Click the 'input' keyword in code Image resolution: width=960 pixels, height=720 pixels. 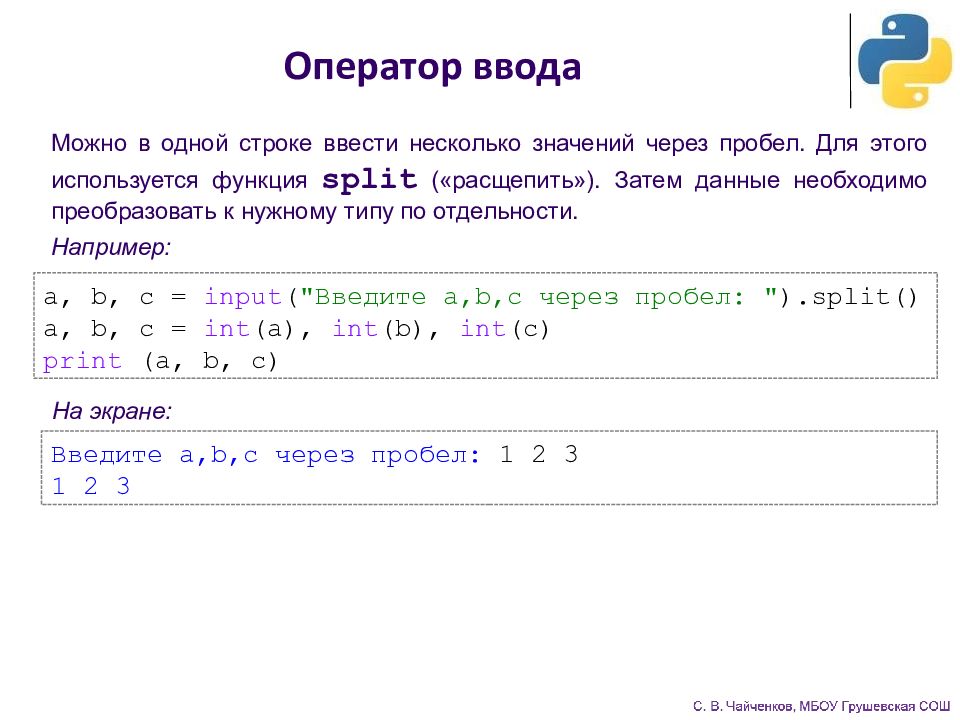pyautogui.click(x=243, y=297)
